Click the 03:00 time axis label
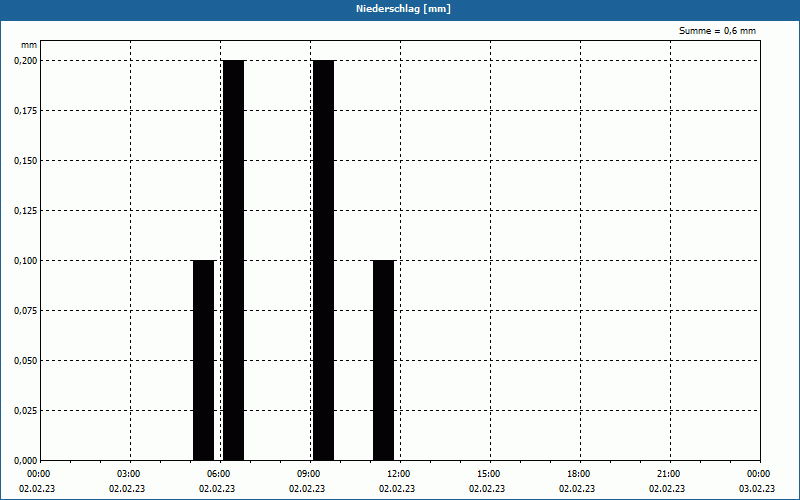 (x=129, y=474)
